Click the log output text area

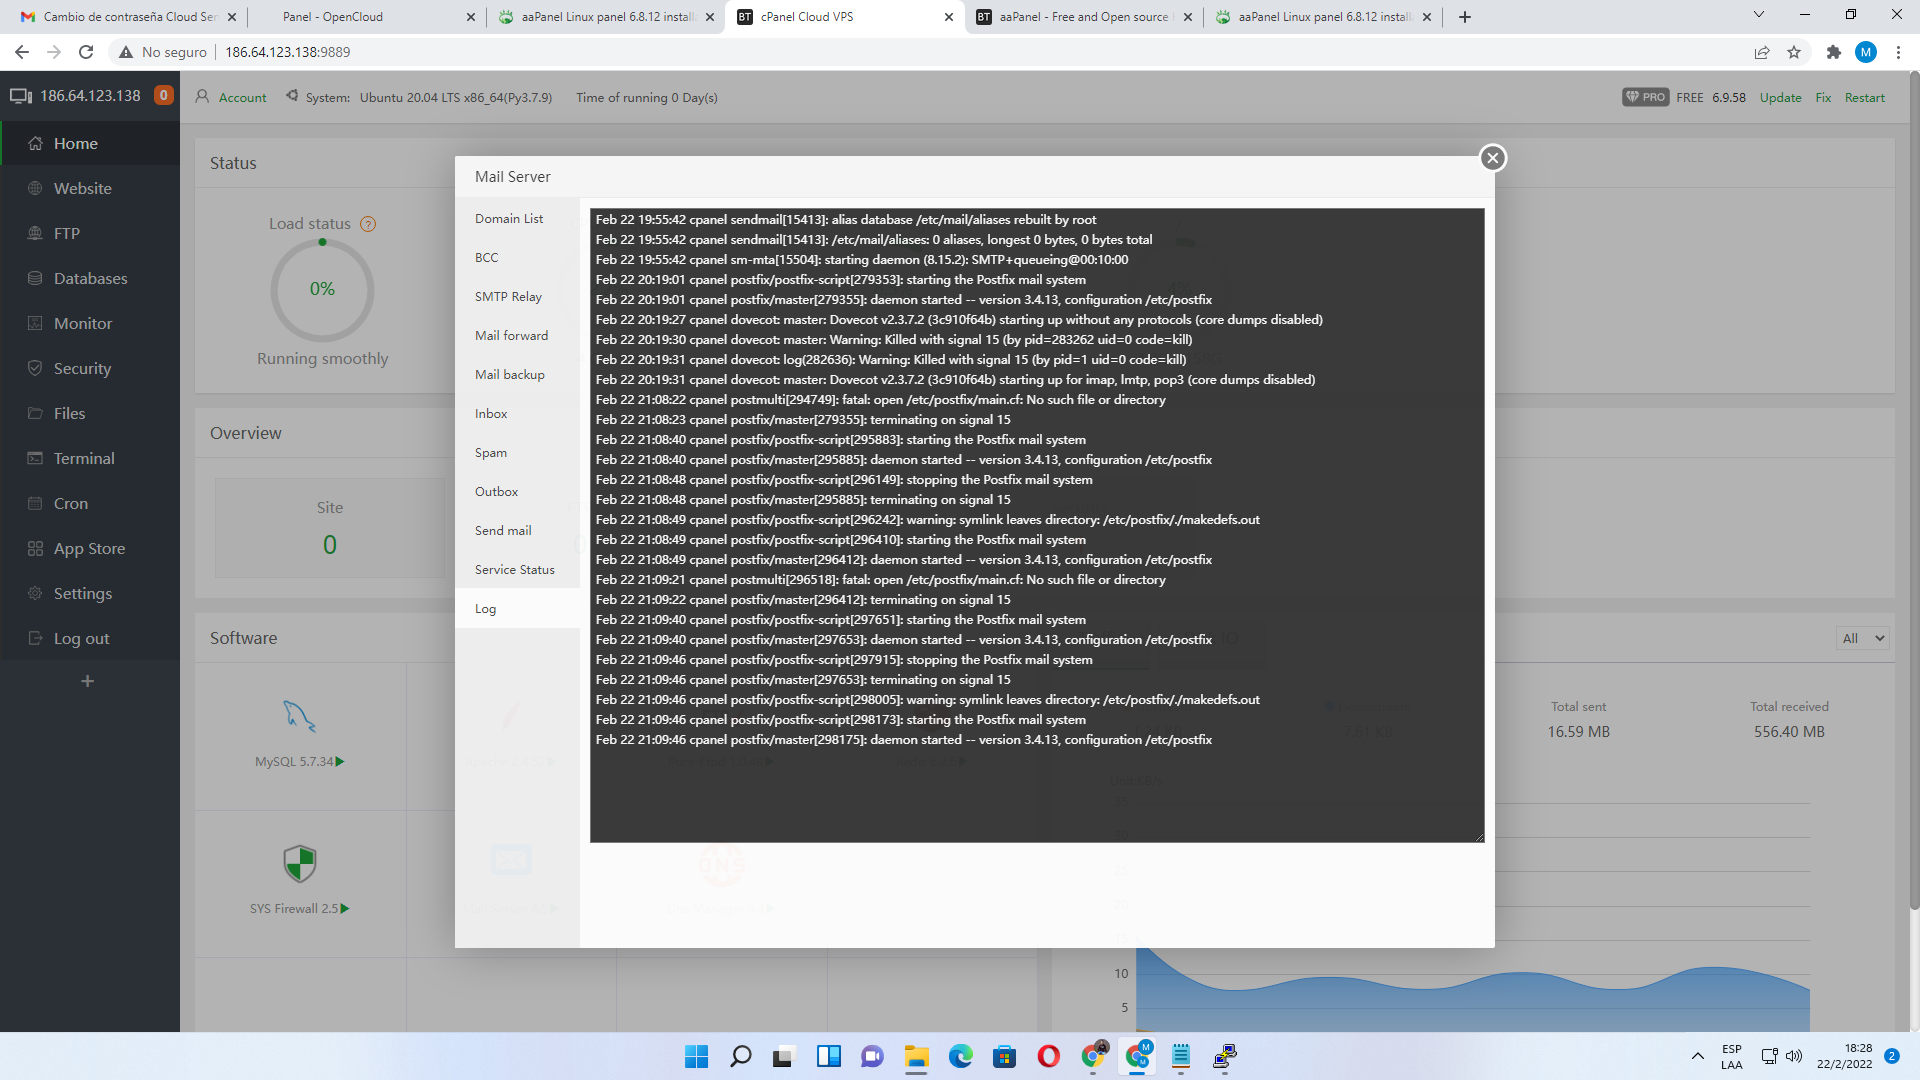coord(1036,525)
